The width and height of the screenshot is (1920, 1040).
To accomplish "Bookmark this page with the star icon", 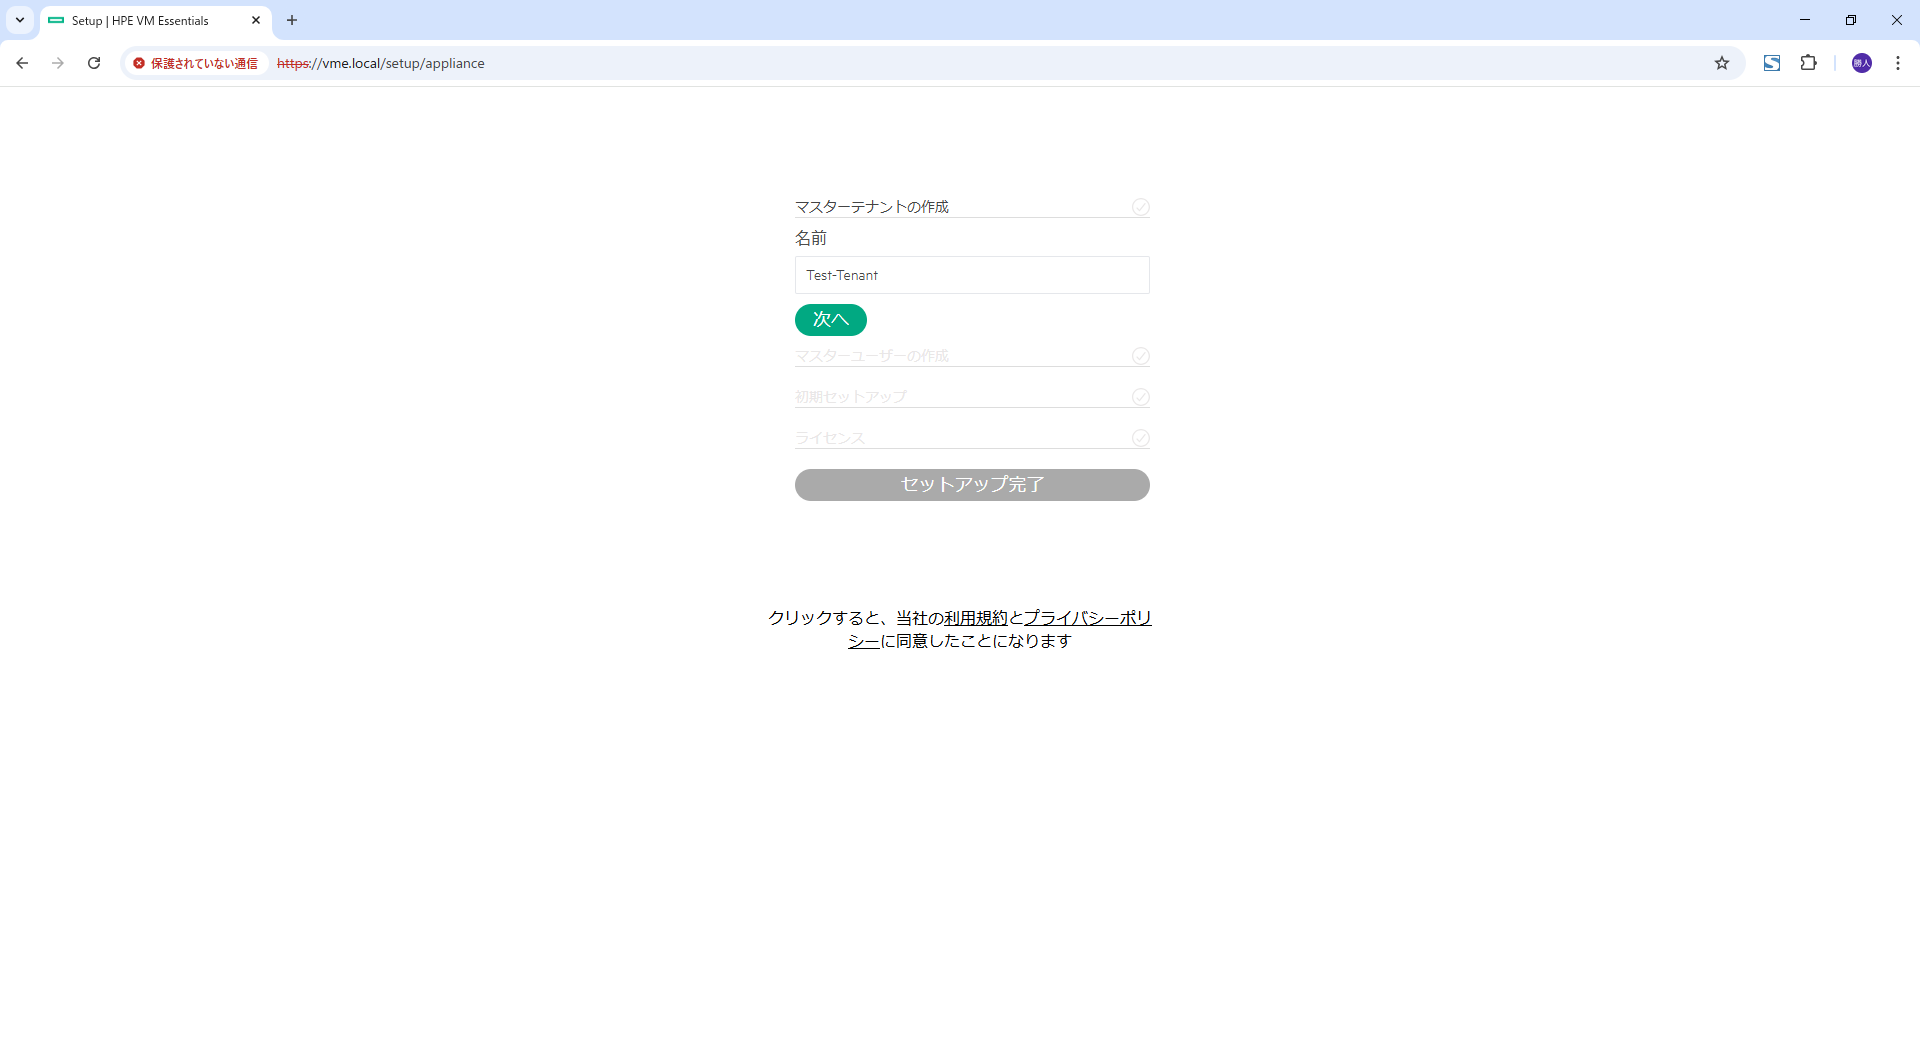I will tap(1722, 63).
